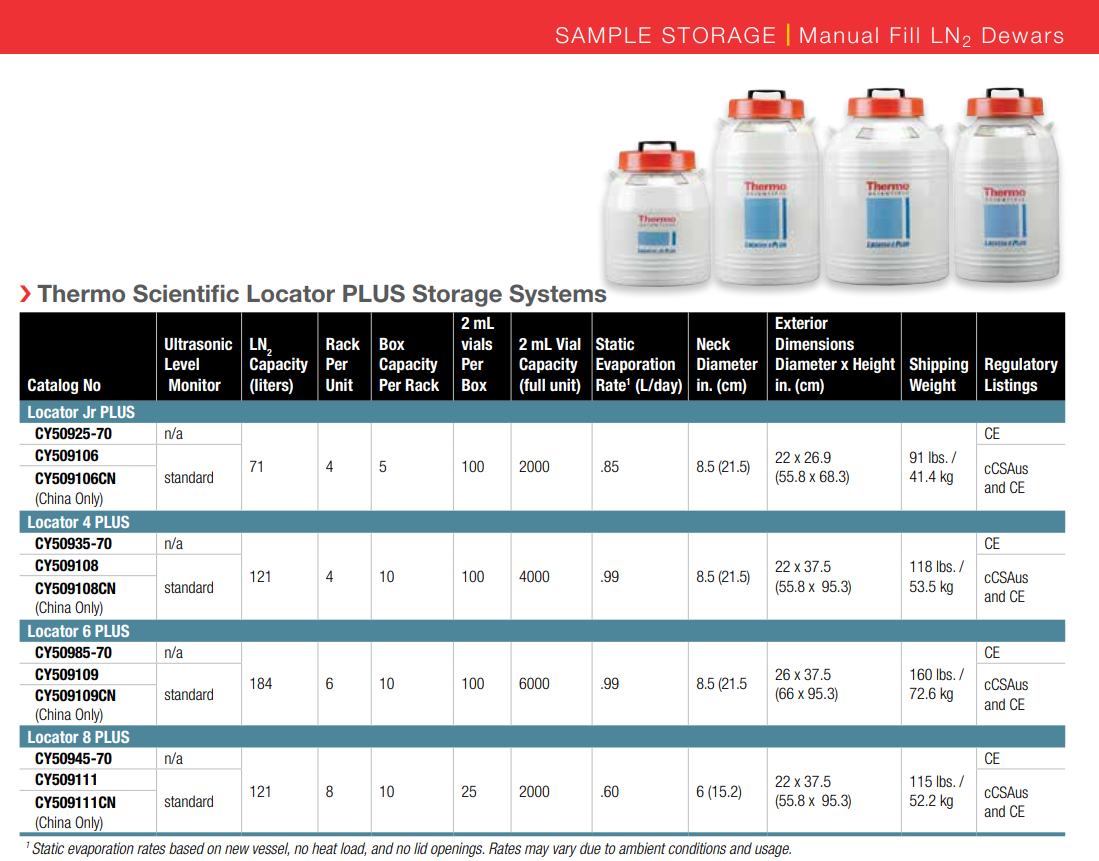Click exterior dimensions '22 x 26.9'
This screenshot has width=1099, height=861.
[x=803, y=457]
